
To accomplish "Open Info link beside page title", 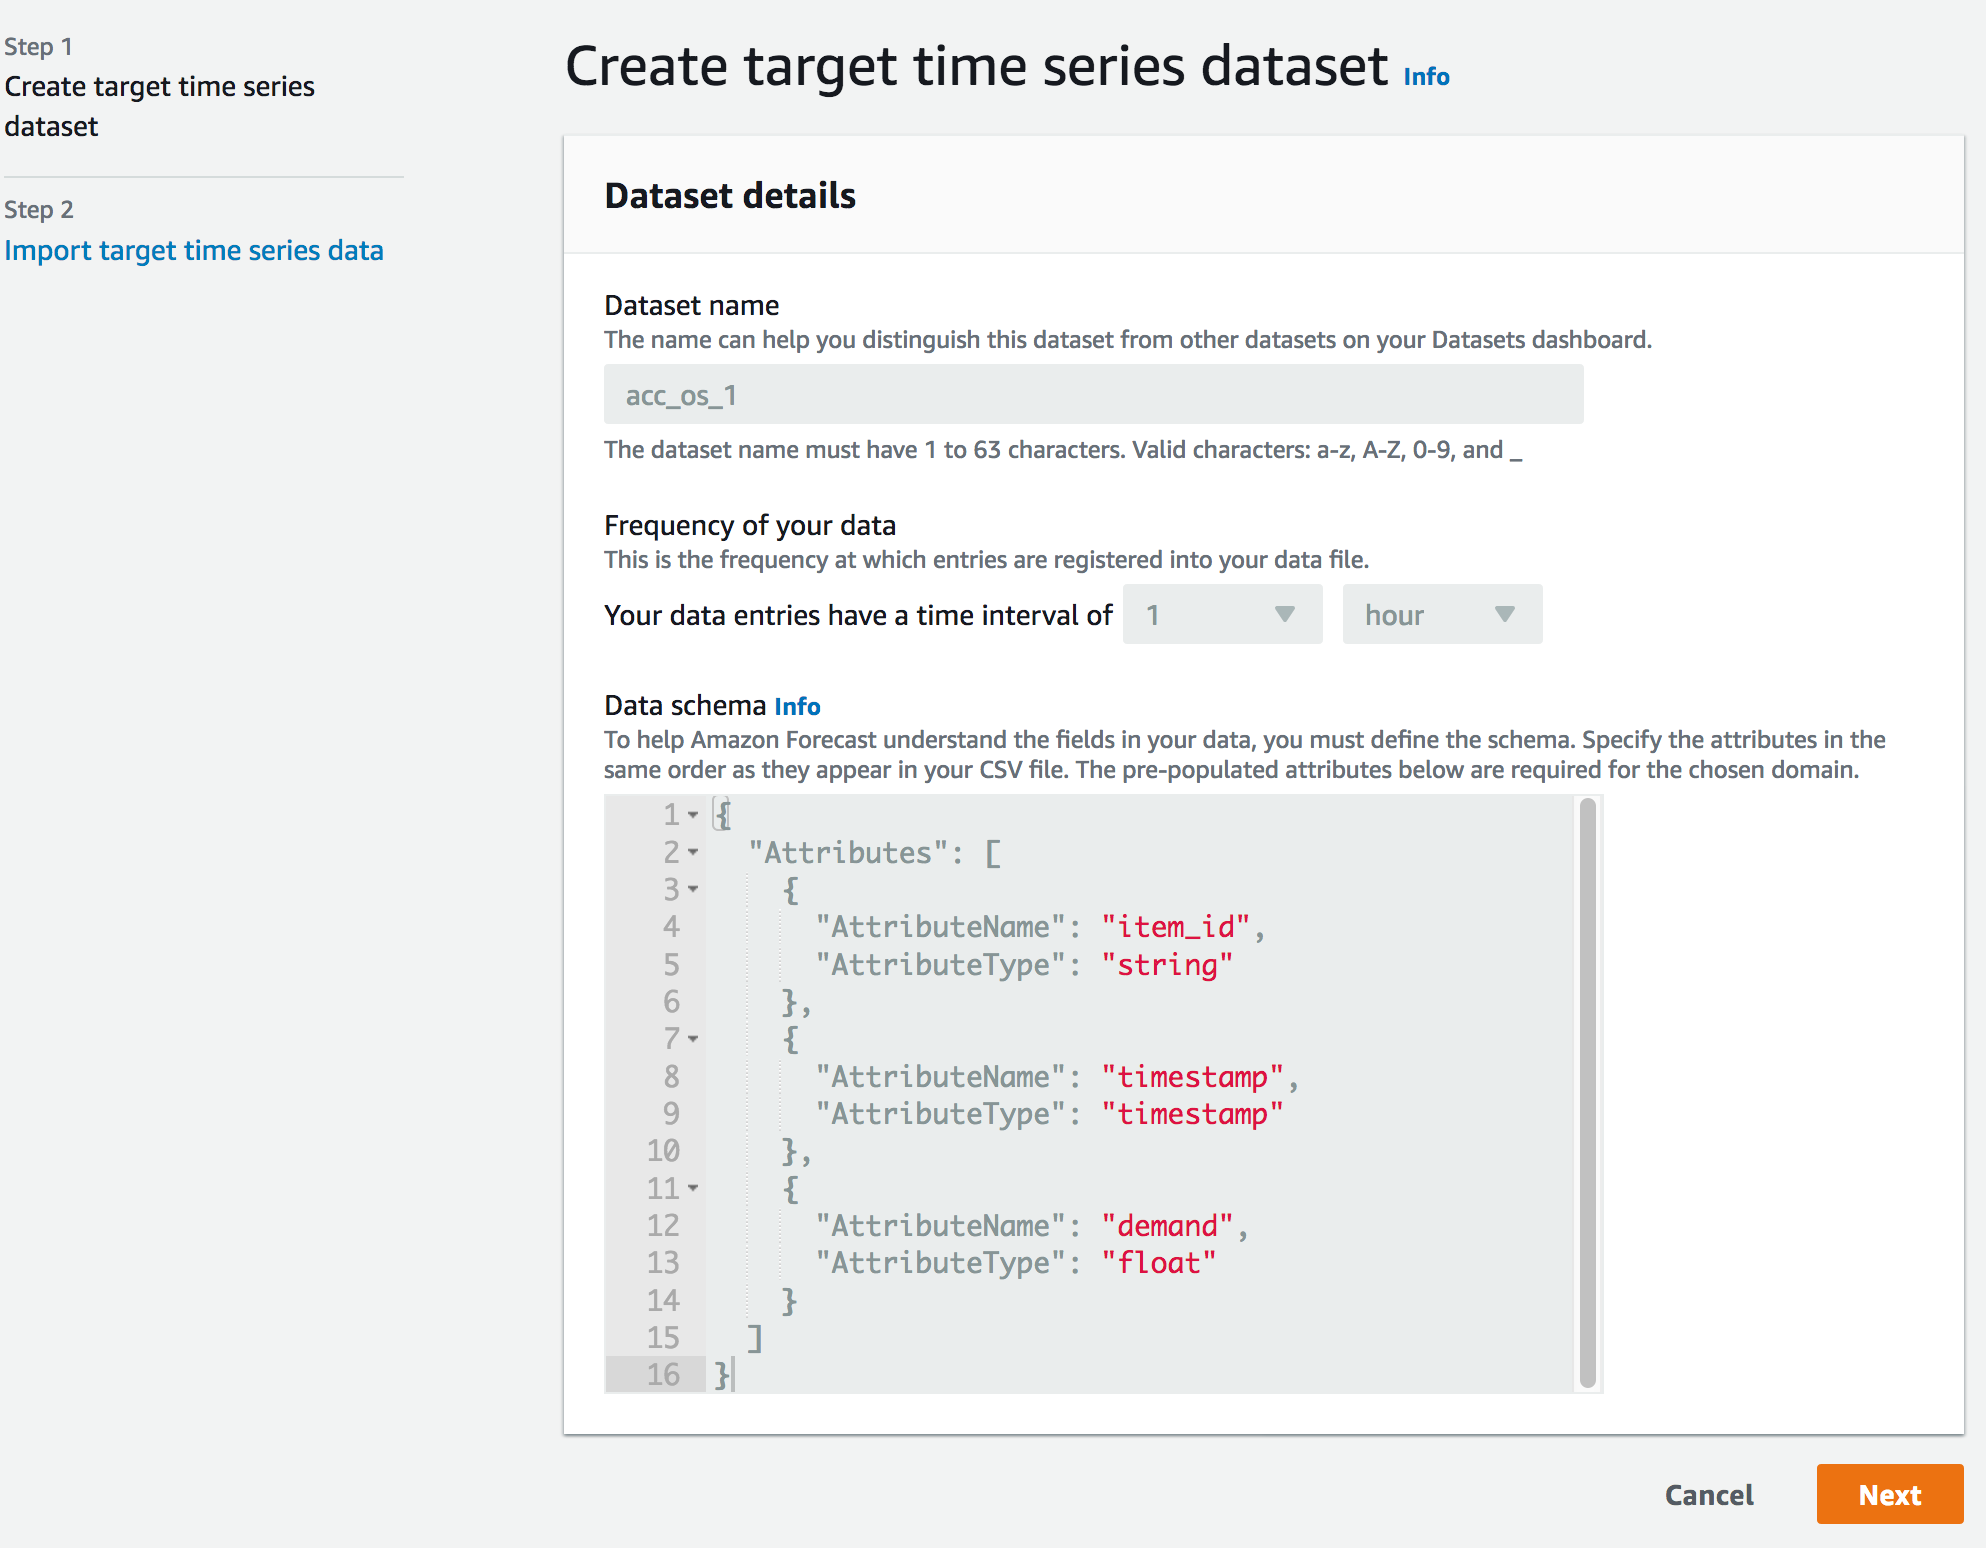I will click(x=1426, y=77).
